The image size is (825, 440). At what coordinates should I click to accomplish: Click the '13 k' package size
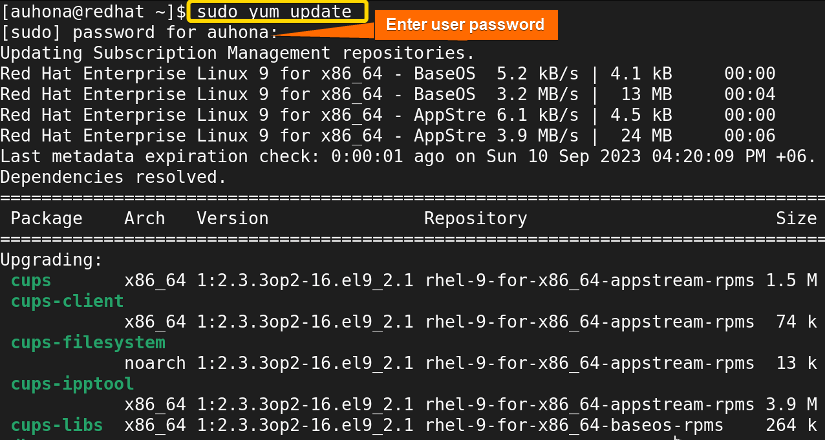pyautogui.click(x=796, y=363)
